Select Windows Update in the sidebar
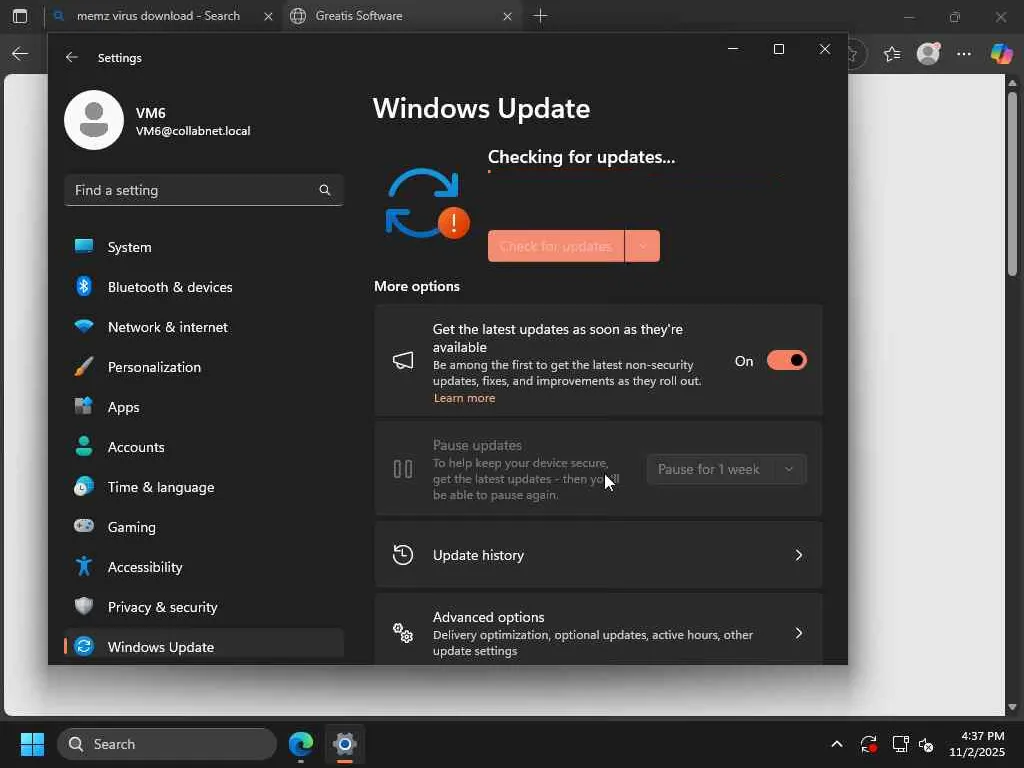The image size is (1024, 768). (204, 647)
